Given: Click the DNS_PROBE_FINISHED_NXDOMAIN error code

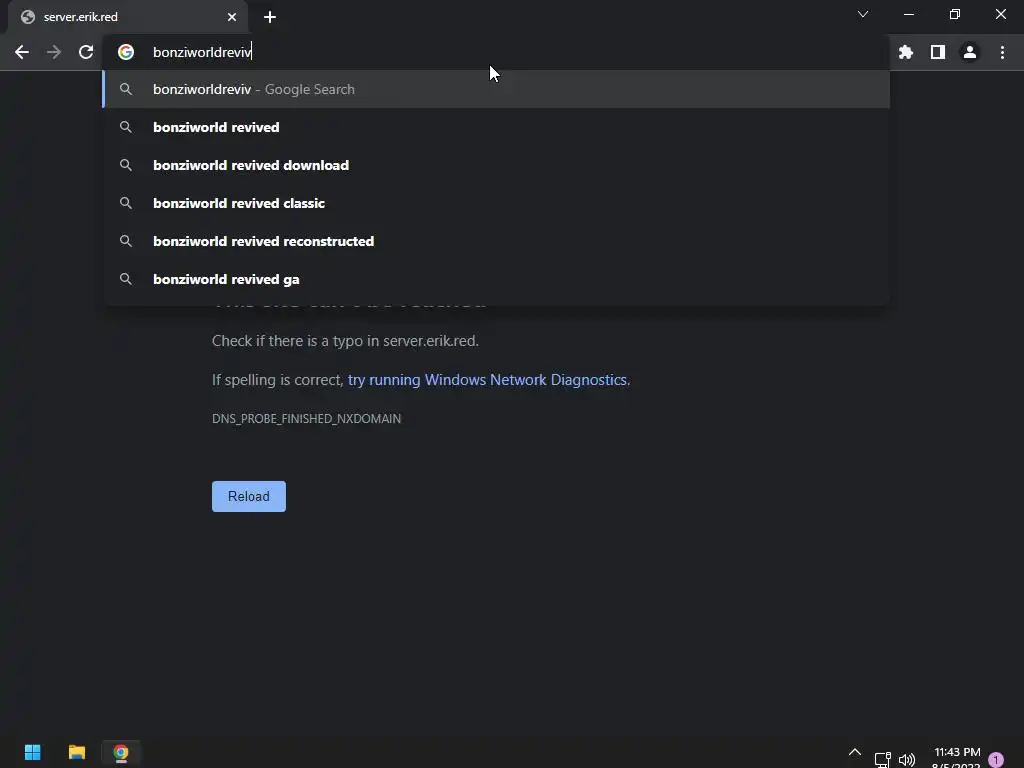Looking at the screenshot, I should (306, 419).
